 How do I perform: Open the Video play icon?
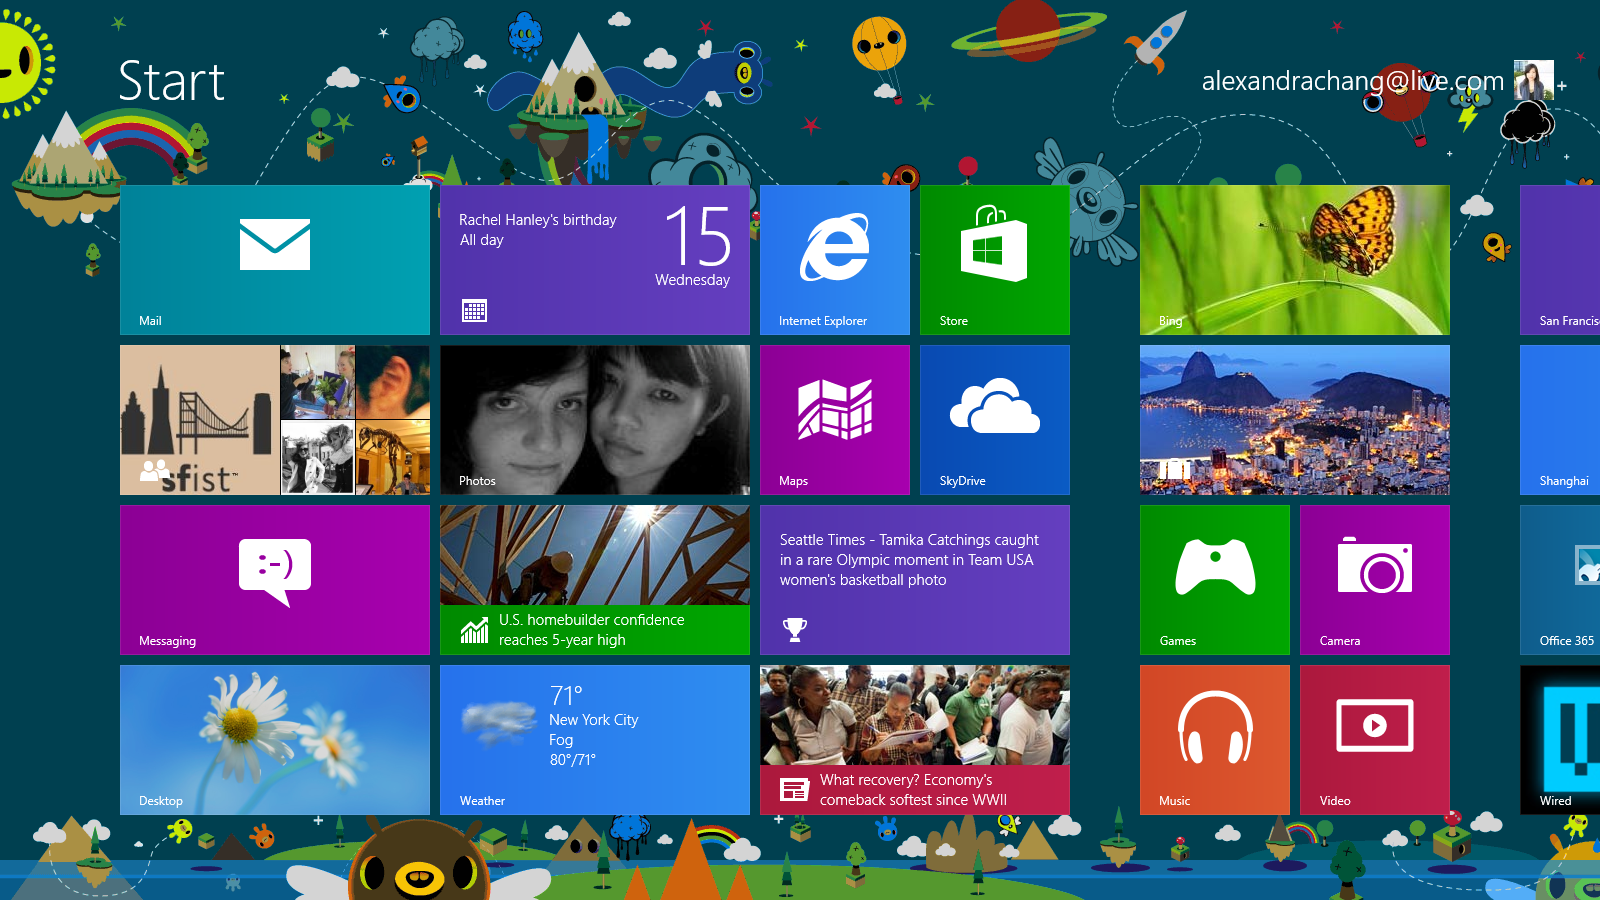click(x=1375, y=725)
